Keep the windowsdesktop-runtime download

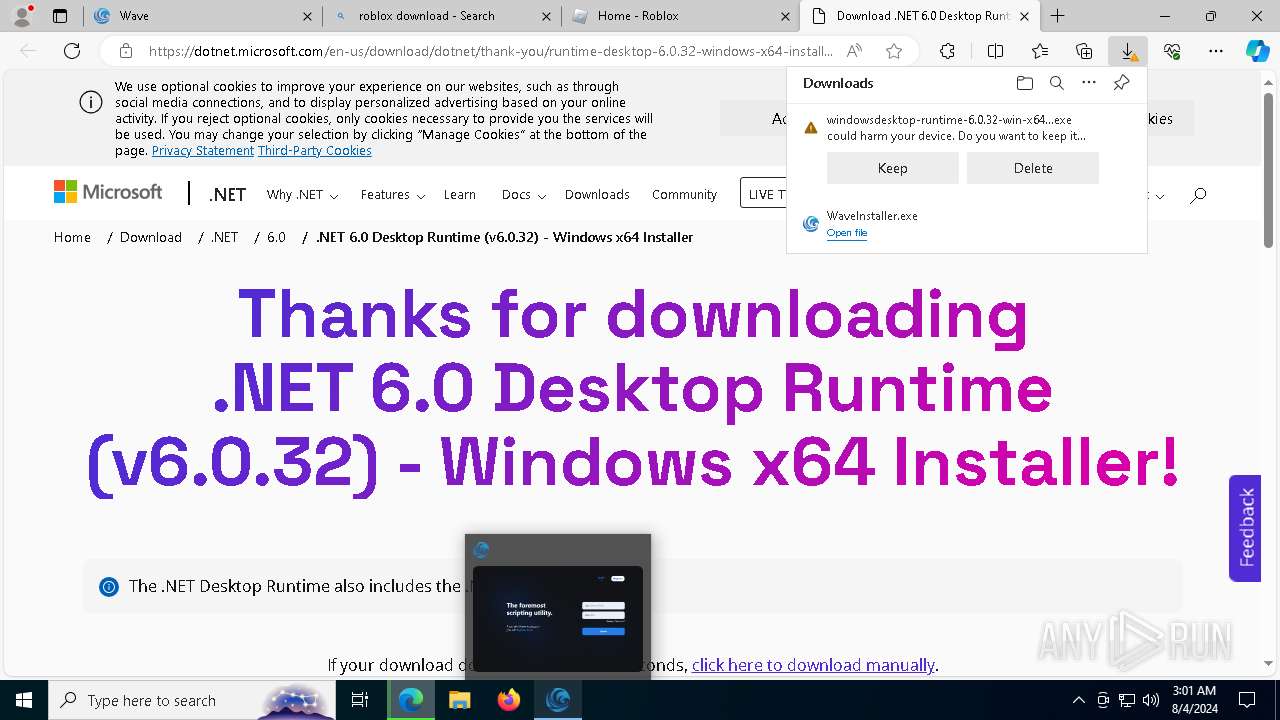(x=893, y=168)
